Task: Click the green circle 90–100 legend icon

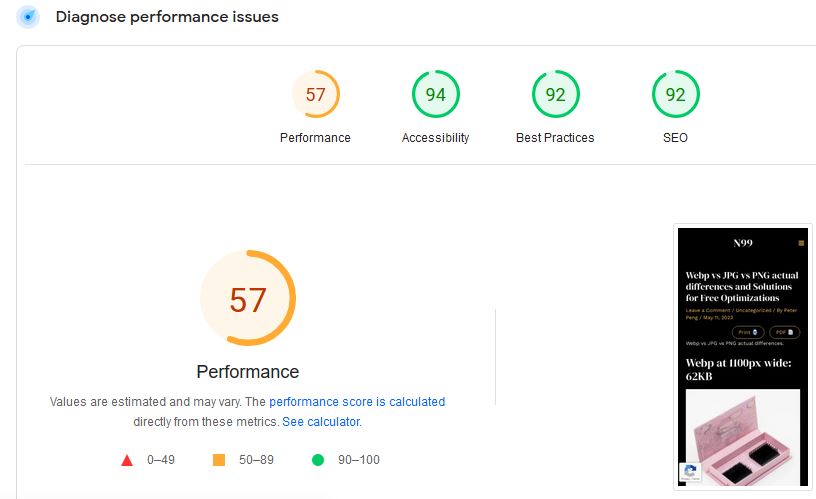Action: [x=318, y=460]
